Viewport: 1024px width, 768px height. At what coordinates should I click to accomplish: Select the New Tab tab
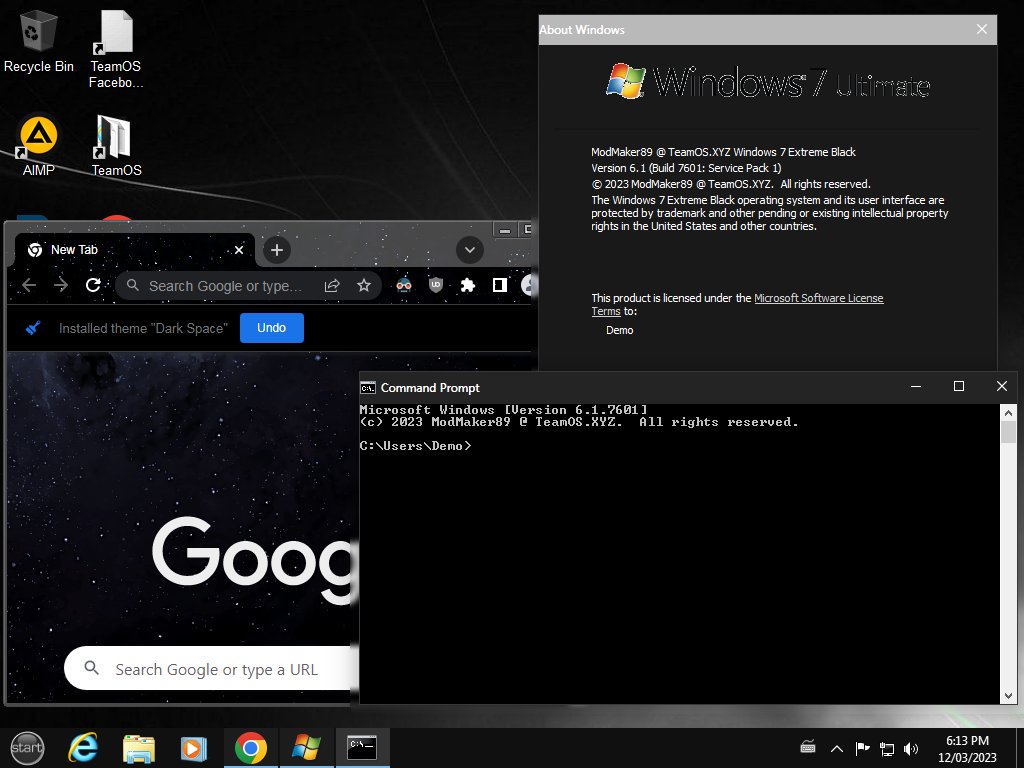point(134,250)
